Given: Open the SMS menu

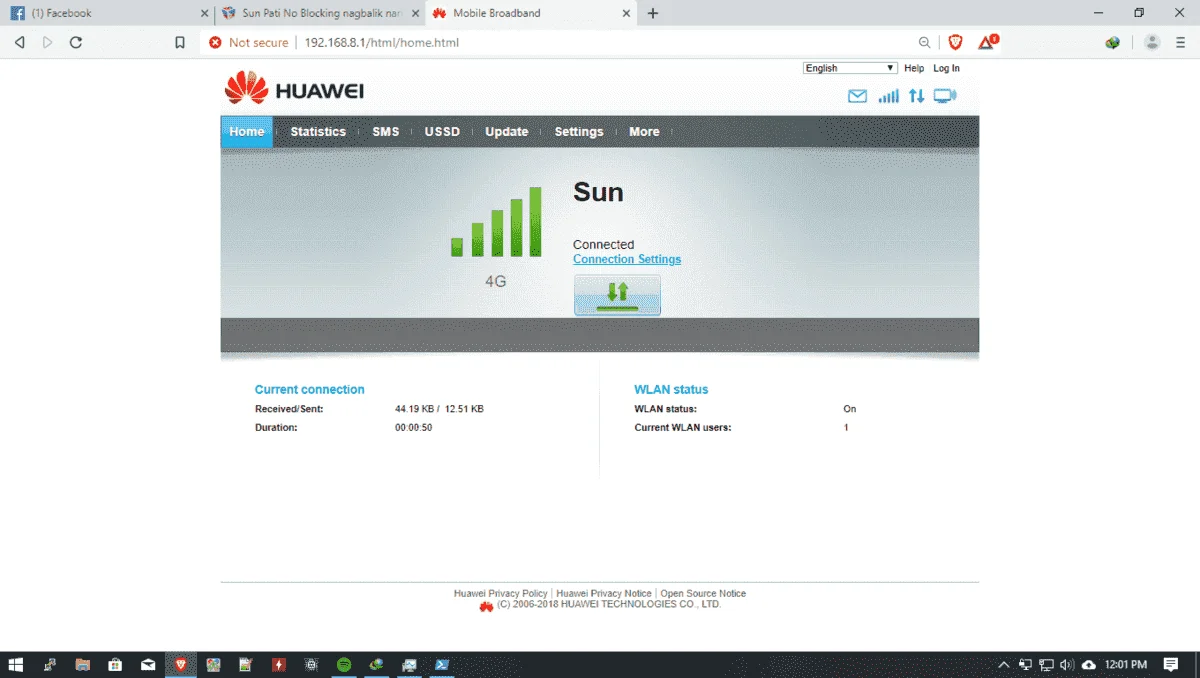Looking at the screenshot, I should [385, 132].
